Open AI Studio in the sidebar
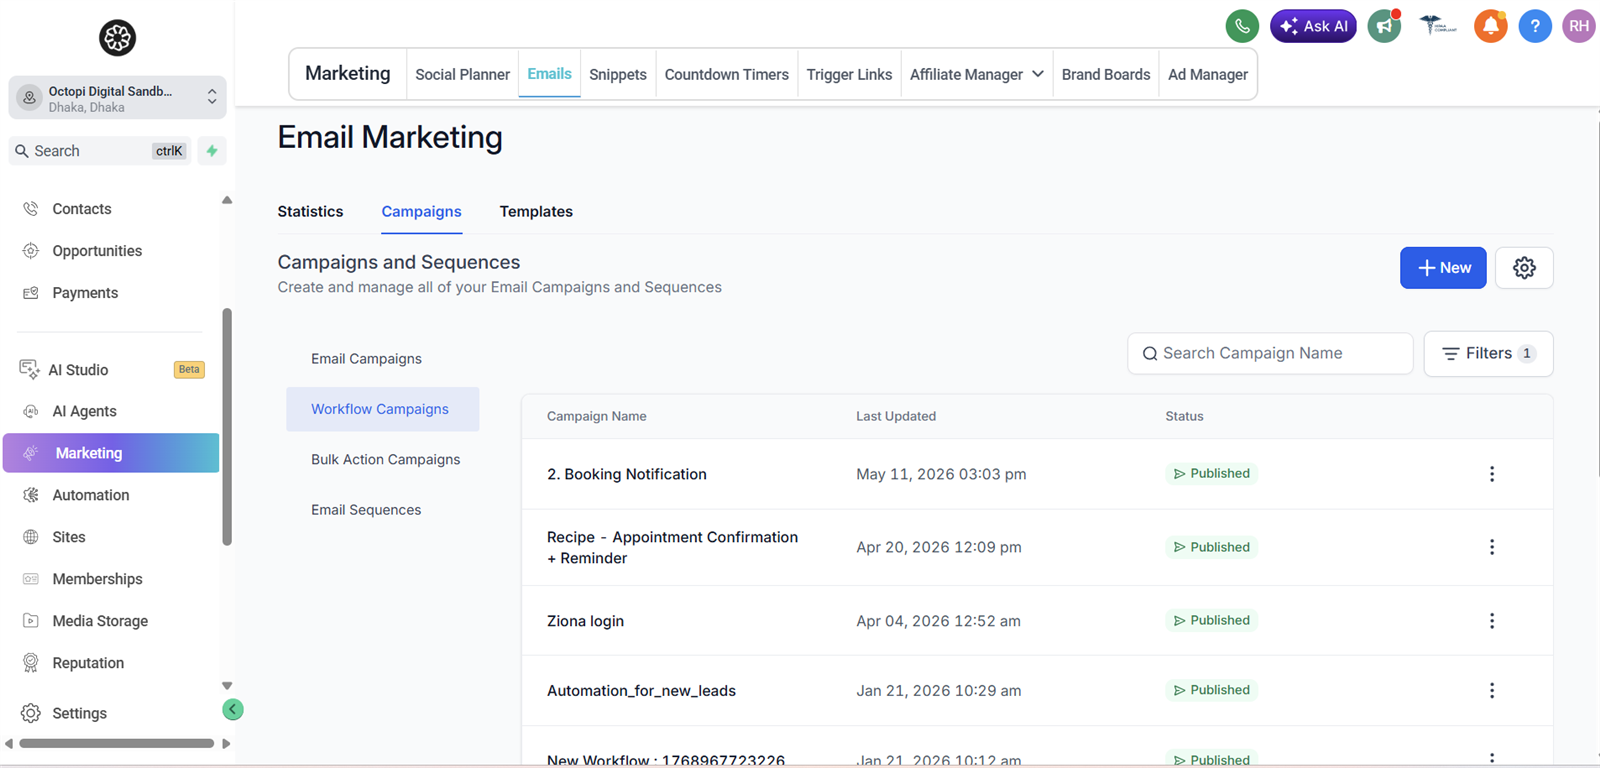The width and height of the screenshot is (1600, 768). click(78, 370)
